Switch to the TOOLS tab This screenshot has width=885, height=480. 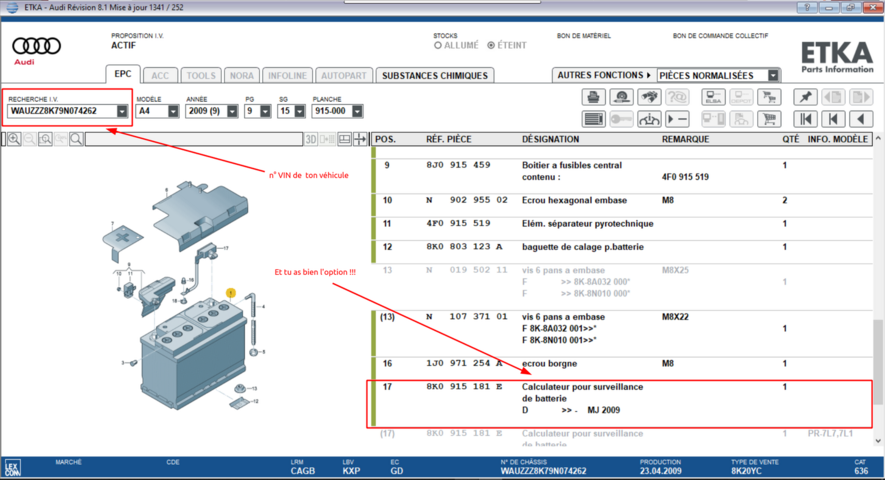(201, 76)
